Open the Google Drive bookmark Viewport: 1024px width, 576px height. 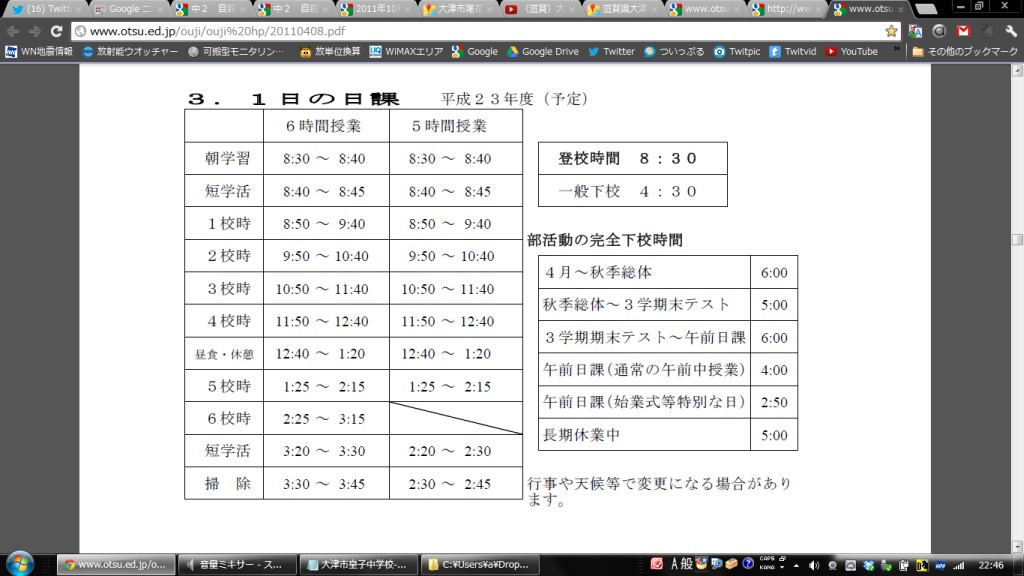[x=542, y=51]
